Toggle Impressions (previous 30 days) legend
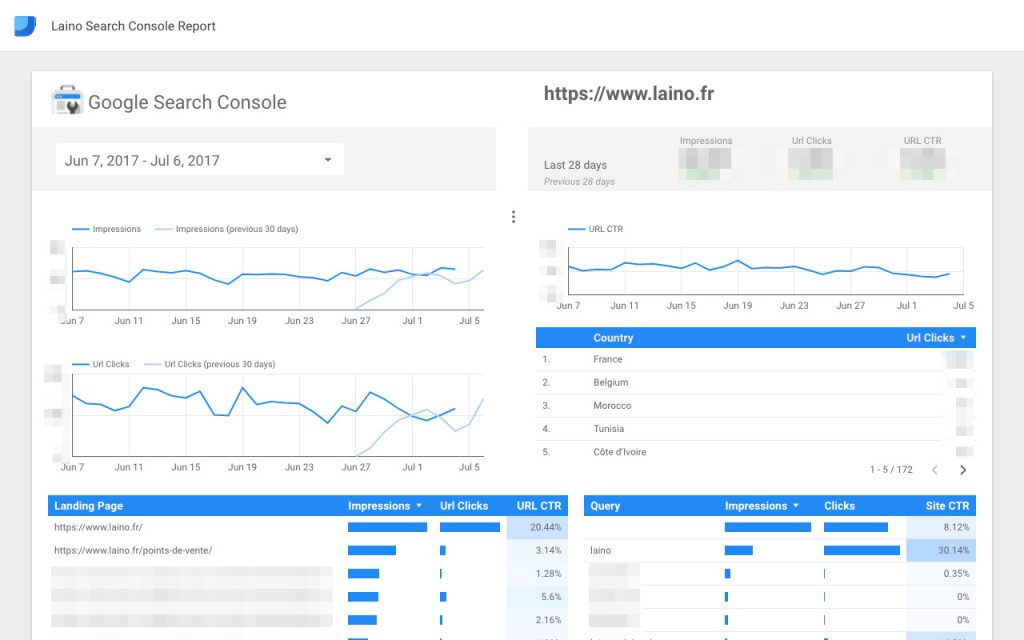This screenshot has height=640, width=1024. [227, 229]
